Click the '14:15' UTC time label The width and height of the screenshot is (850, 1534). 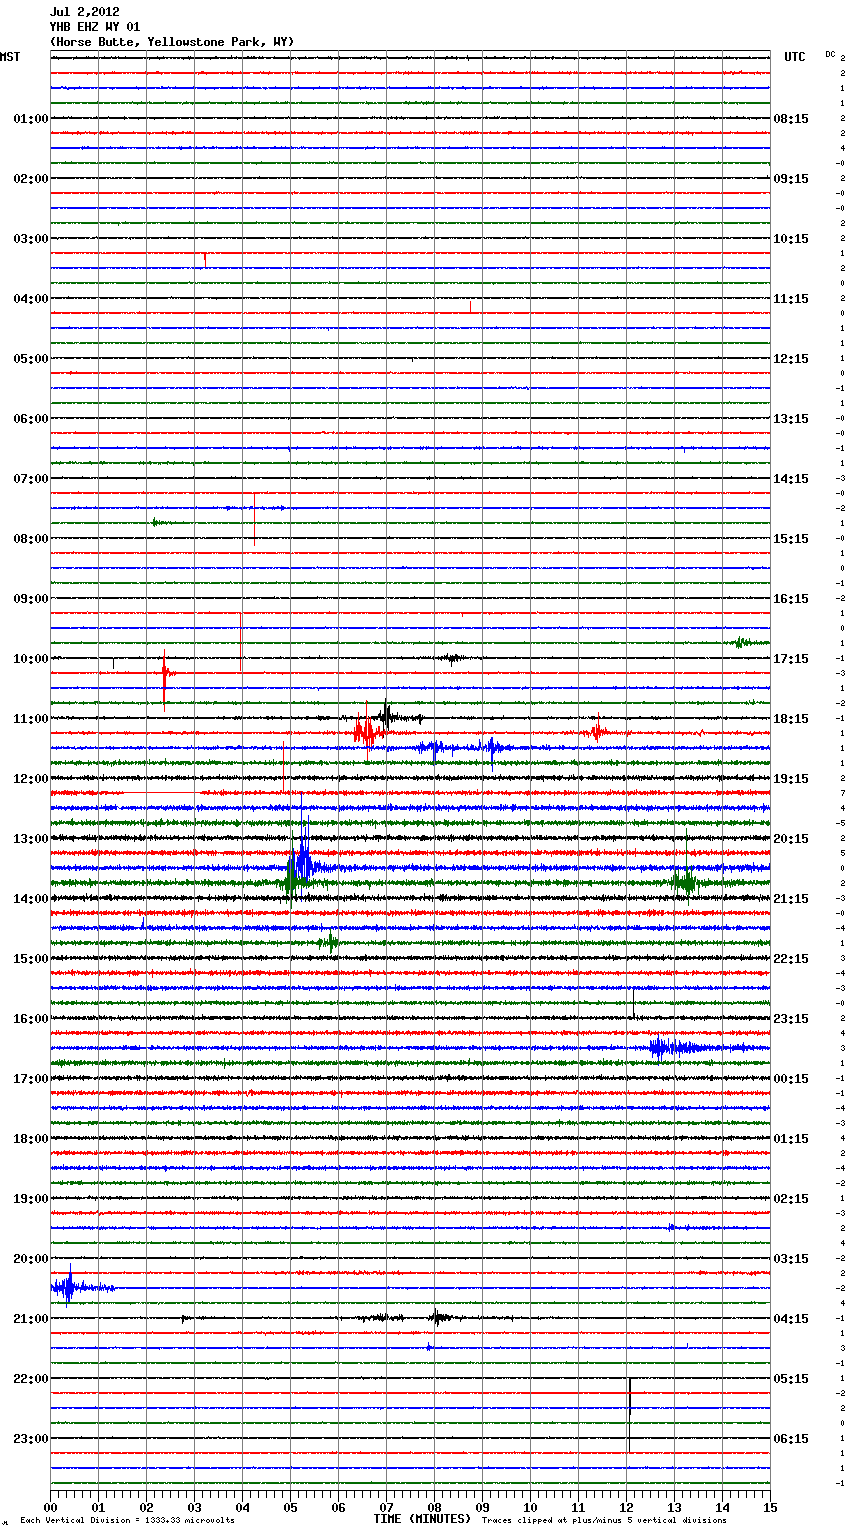791,479
